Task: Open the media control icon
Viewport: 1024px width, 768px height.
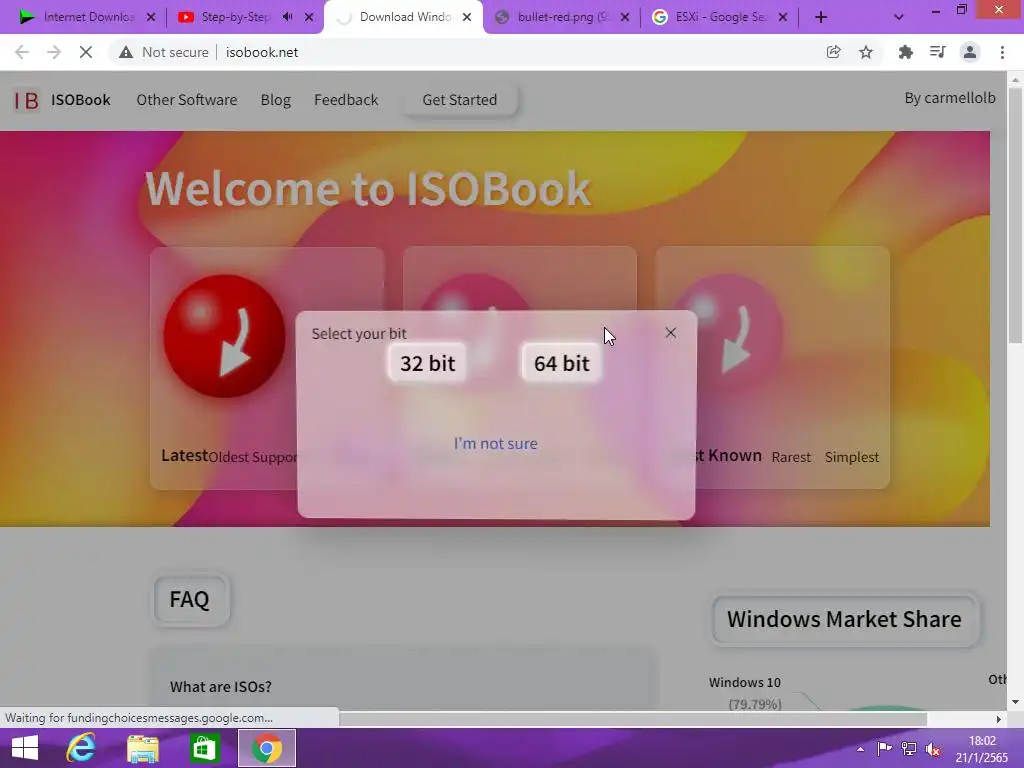Action: [x=937, y=52]
